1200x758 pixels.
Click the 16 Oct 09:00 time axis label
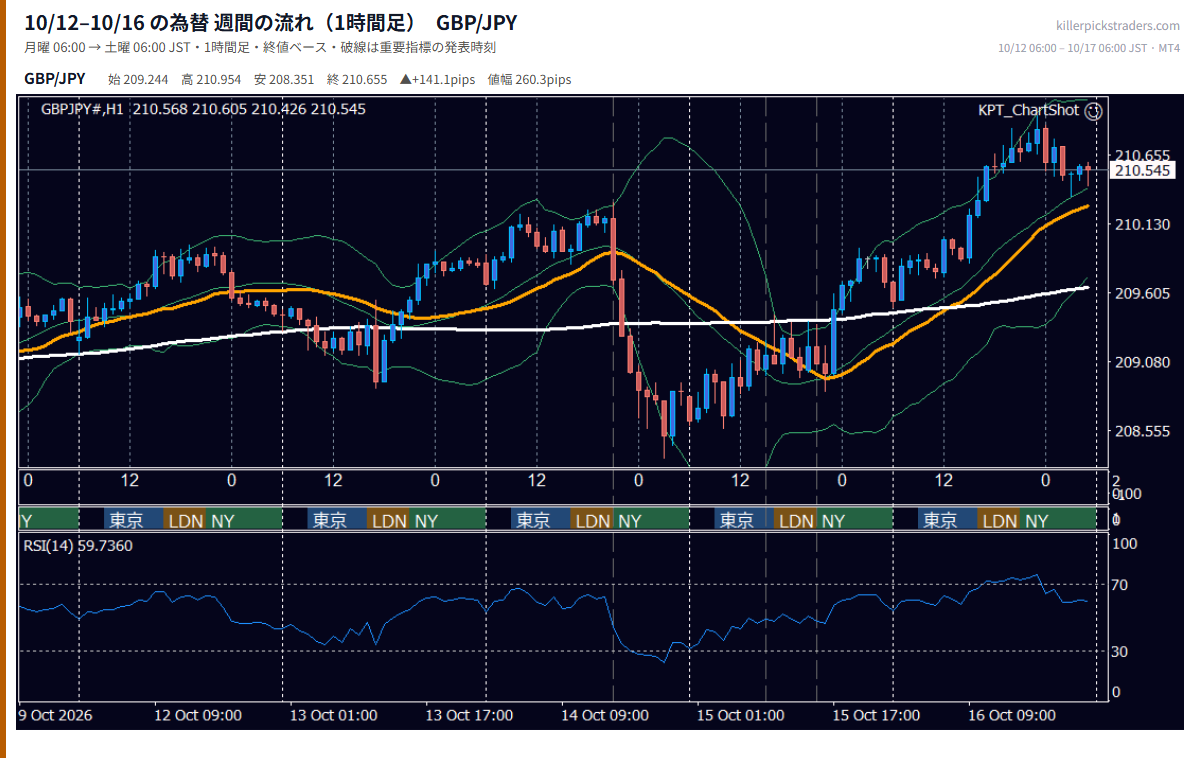point(1012,715)
